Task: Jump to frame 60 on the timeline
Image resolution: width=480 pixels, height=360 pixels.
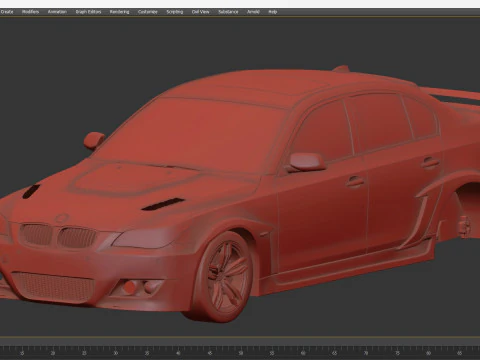Action: (303, 353)
